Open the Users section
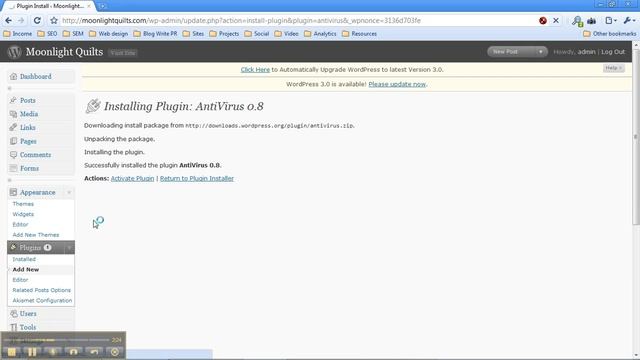 point(28,313)
